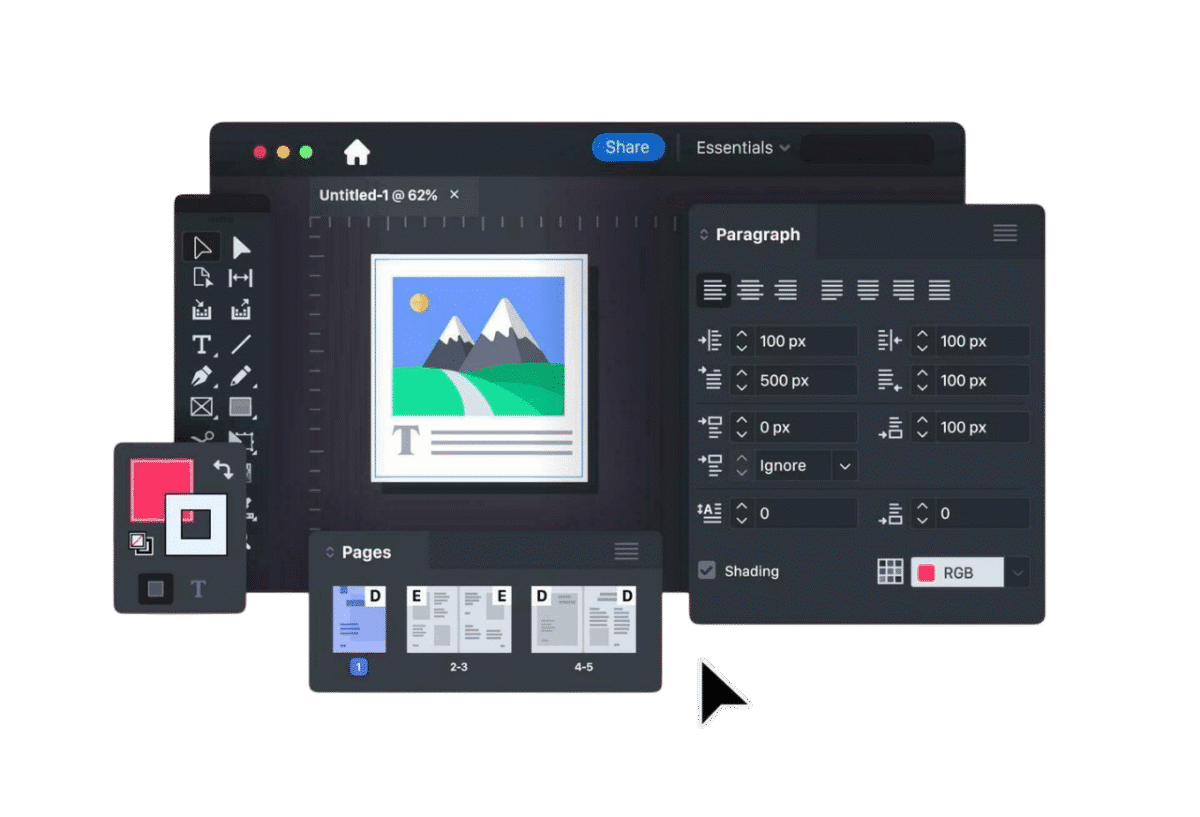Click the Home icon
Viewport: 1200px width, 817px height.
pyautogui.click(x=357, y=152)
